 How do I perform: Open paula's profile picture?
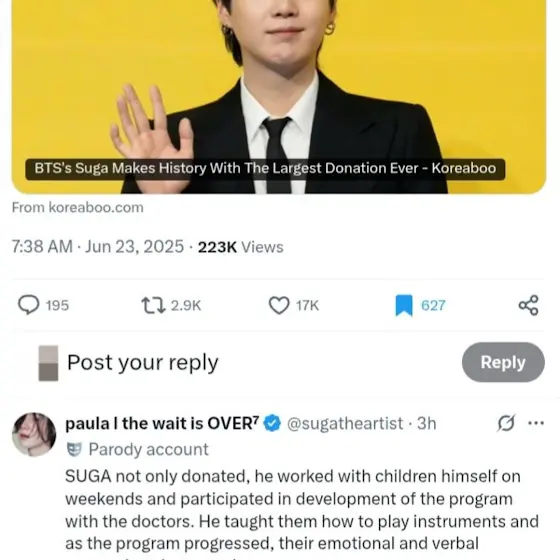coord(34,434)
